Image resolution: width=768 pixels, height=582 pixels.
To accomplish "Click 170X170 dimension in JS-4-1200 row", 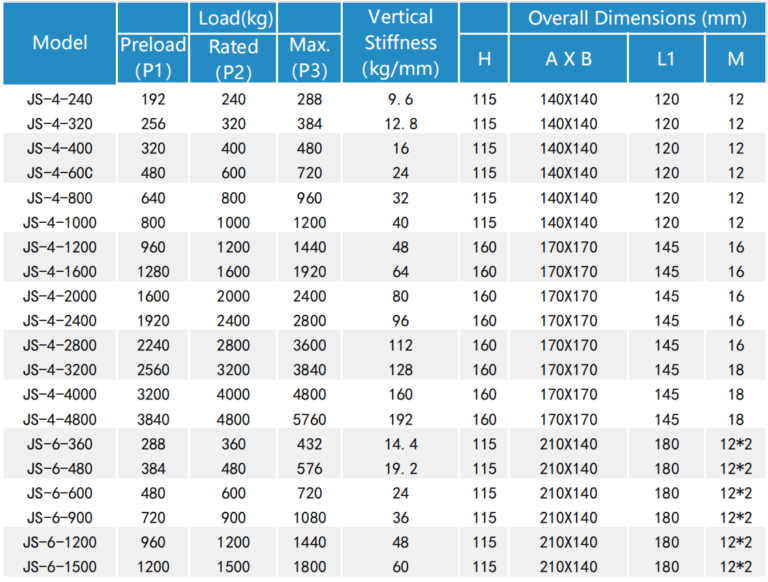I will click(x=569, y=247).
